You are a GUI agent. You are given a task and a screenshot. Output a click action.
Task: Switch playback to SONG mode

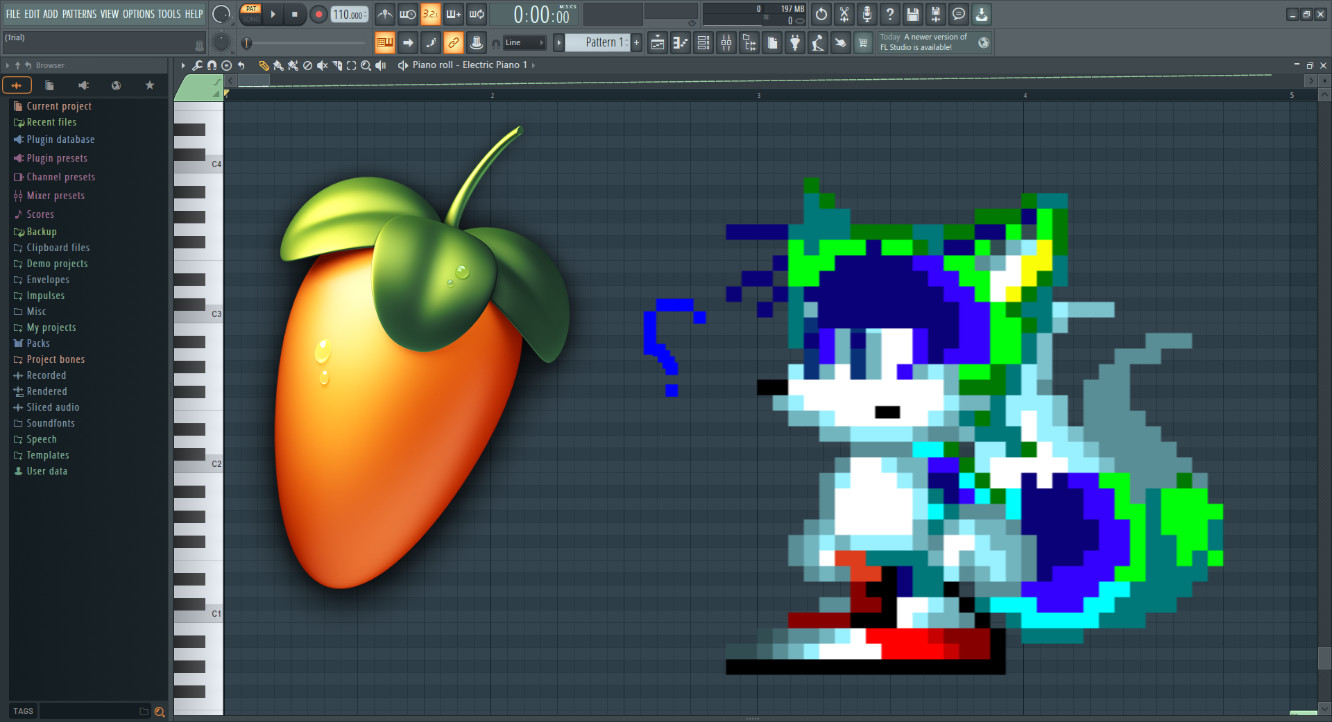(250, 19)
